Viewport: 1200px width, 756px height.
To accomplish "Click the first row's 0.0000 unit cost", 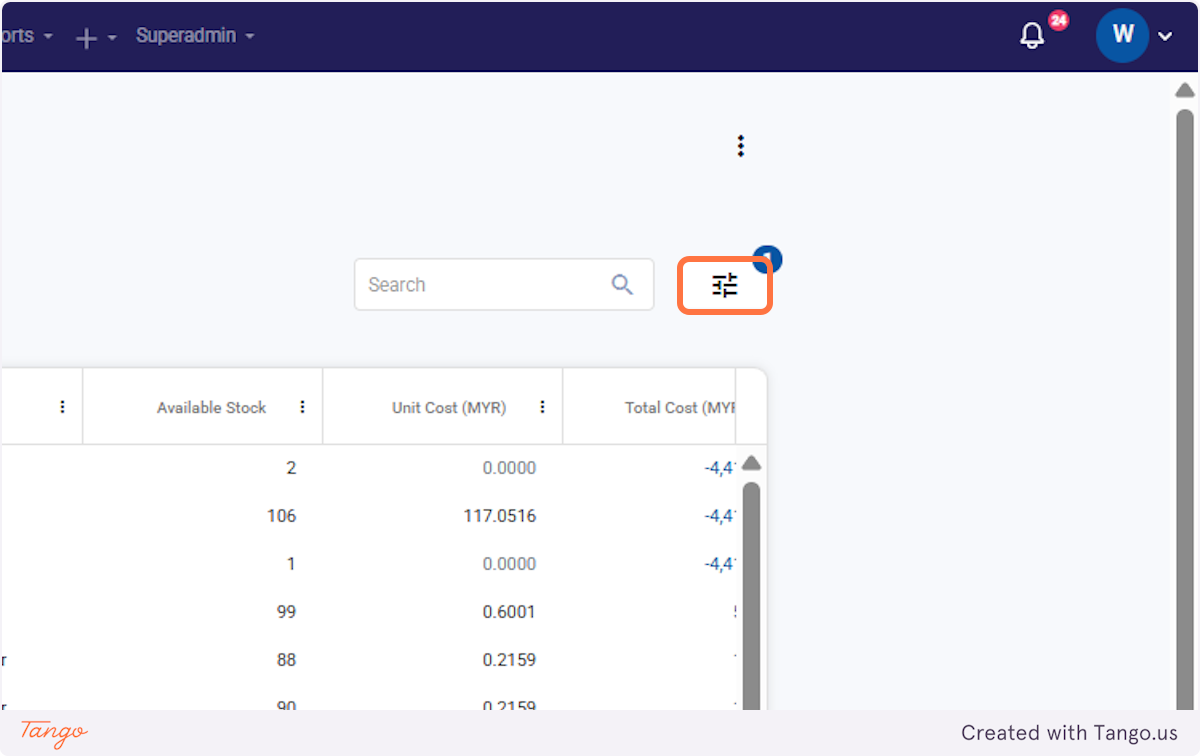I will (x=507, y=468).
